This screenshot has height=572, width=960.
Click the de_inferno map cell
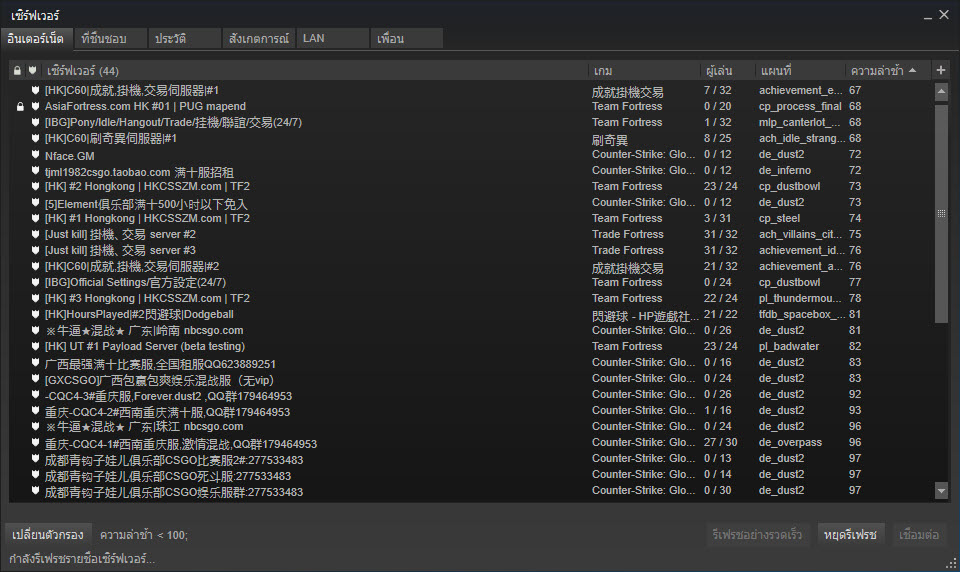click(x=785, y=170)
